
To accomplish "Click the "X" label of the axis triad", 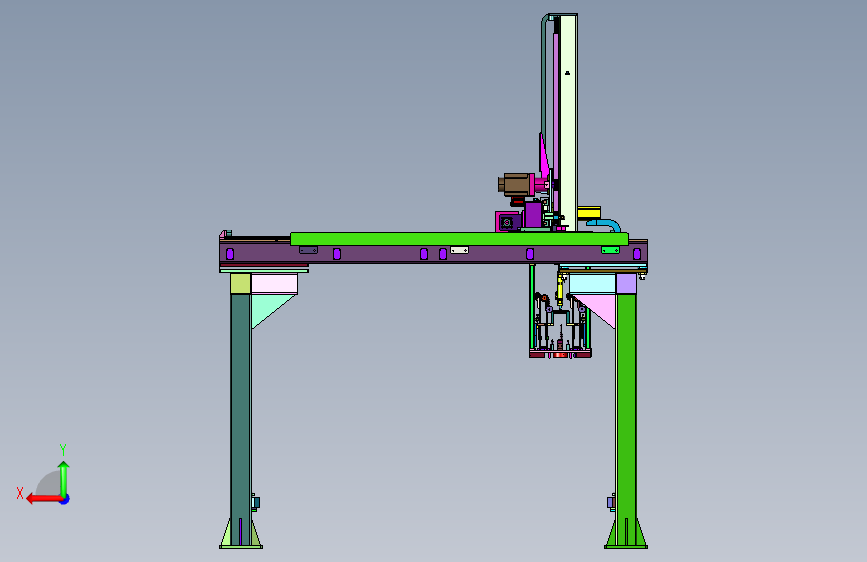I will (20, 493).
